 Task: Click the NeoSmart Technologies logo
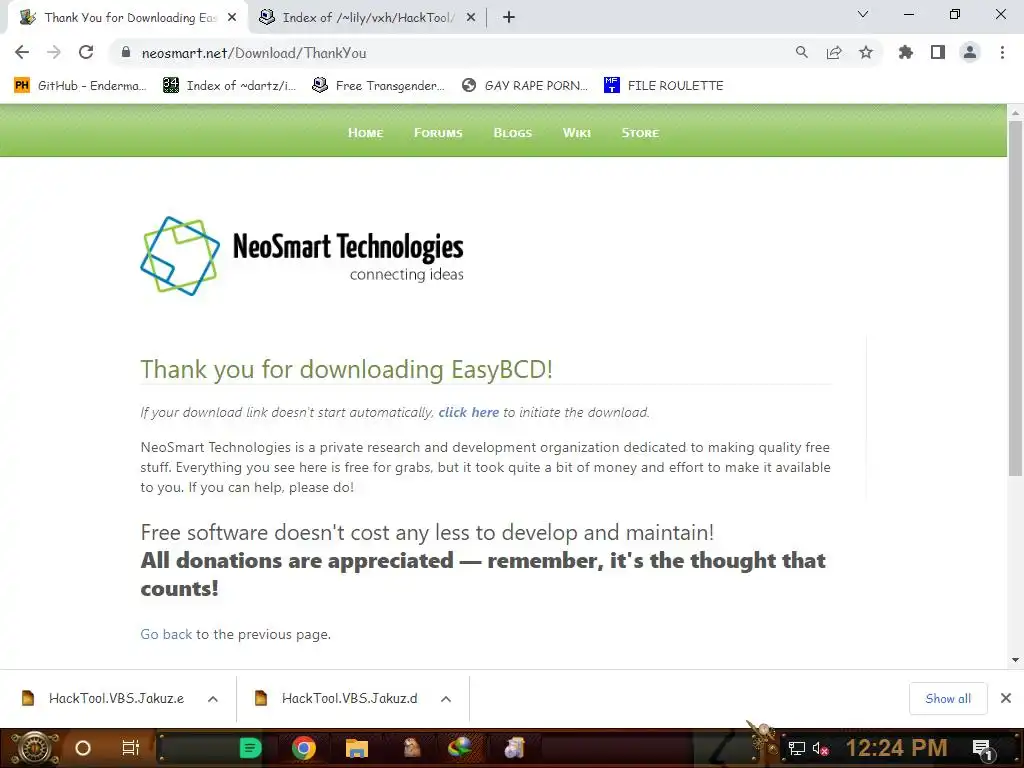click(x=302, y=256)
